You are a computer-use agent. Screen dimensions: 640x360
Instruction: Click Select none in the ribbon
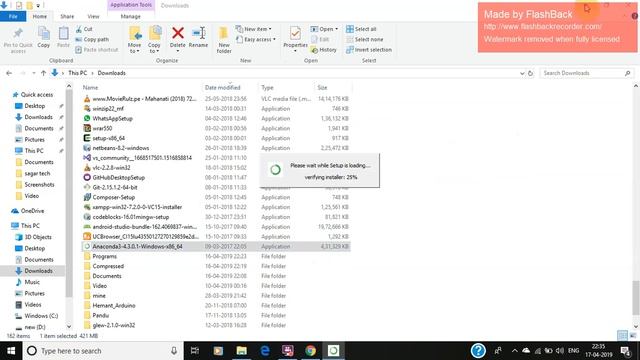pos(365,39)
